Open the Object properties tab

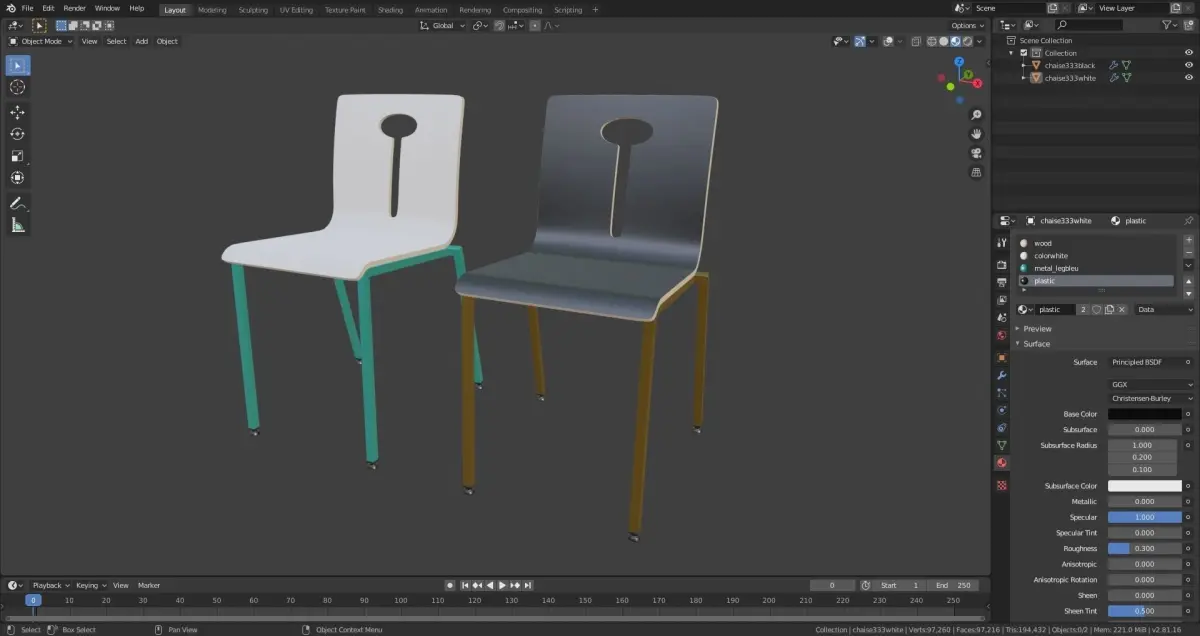tap(1001, 357)
